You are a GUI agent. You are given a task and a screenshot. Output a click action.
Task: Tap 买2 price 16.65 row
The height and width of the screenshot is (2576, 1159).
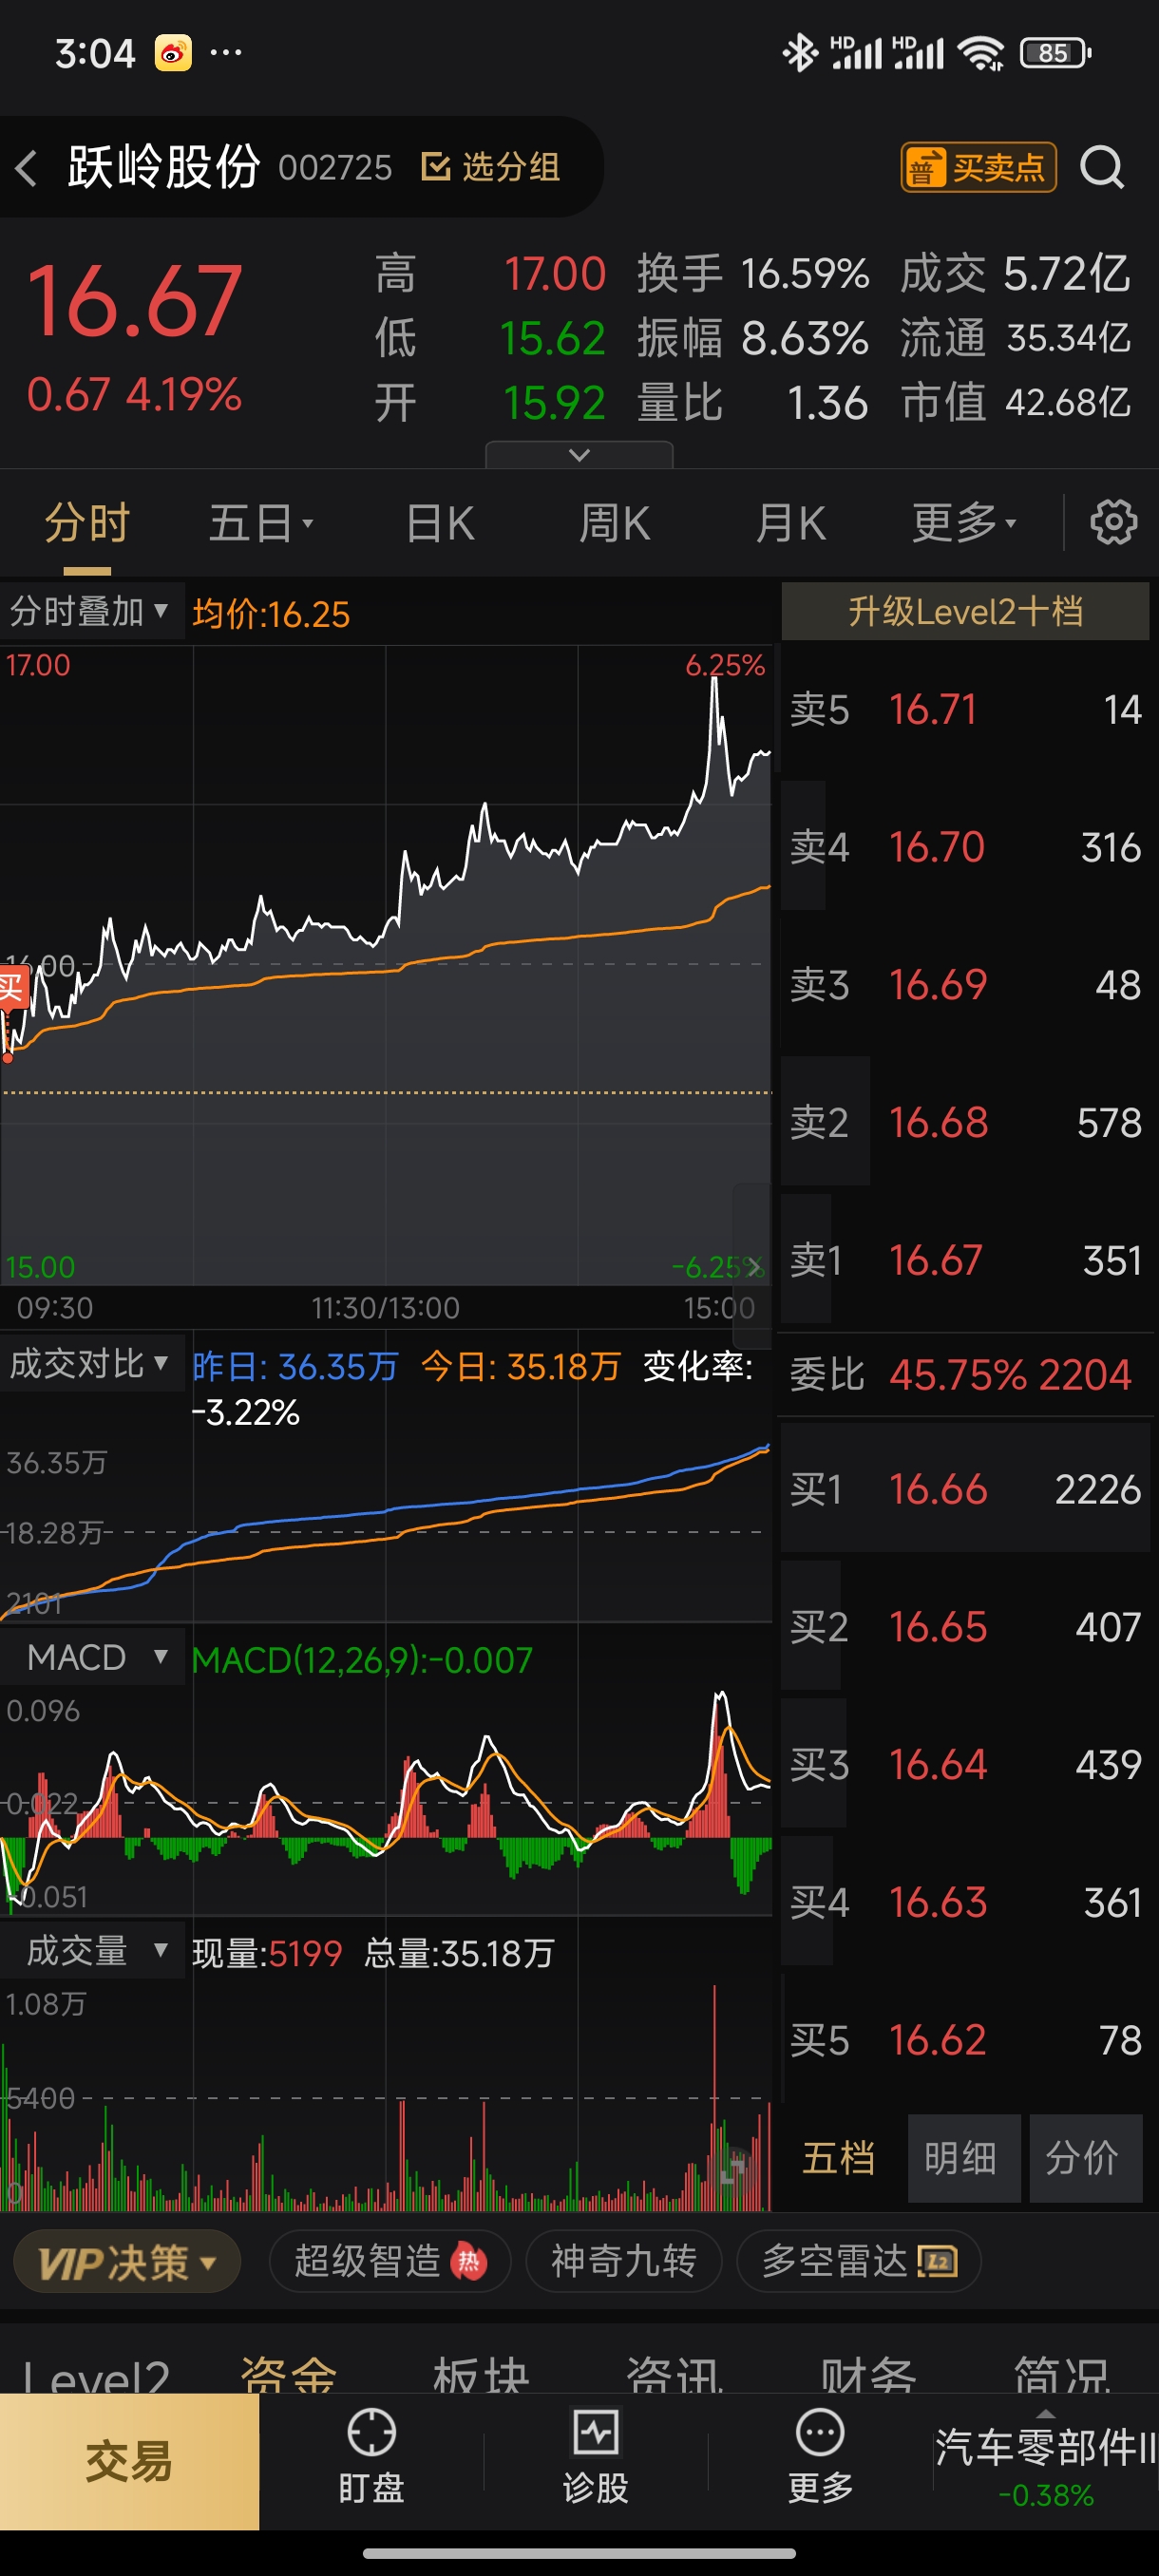click(x=965, y=1627)
